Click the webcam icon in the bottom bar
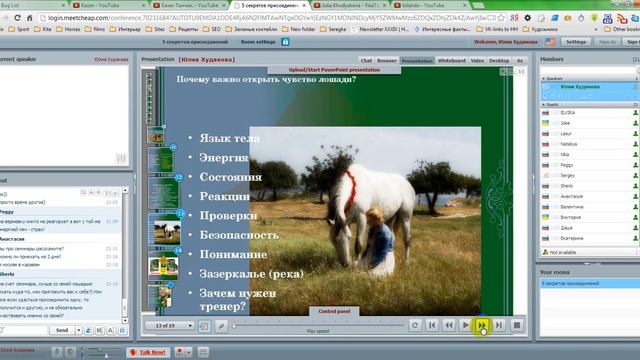The width and height of the screenshot is (640, 360). click(70, 352)
